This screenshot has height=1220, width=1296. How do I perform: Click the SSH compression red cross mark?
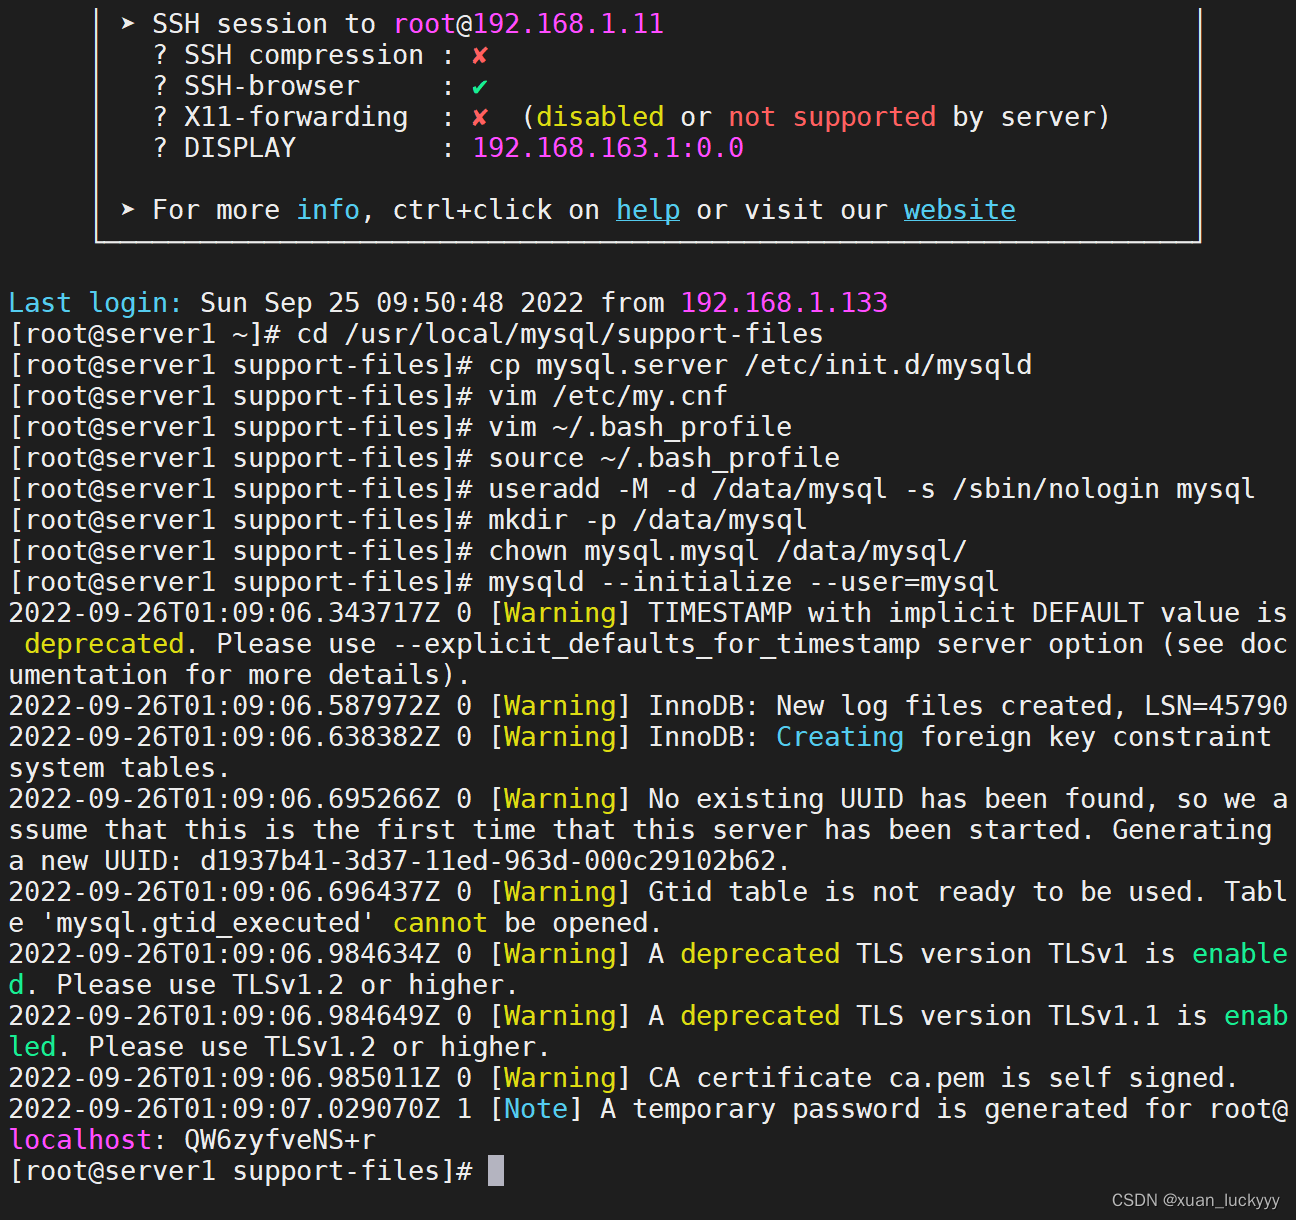point(480,55)
